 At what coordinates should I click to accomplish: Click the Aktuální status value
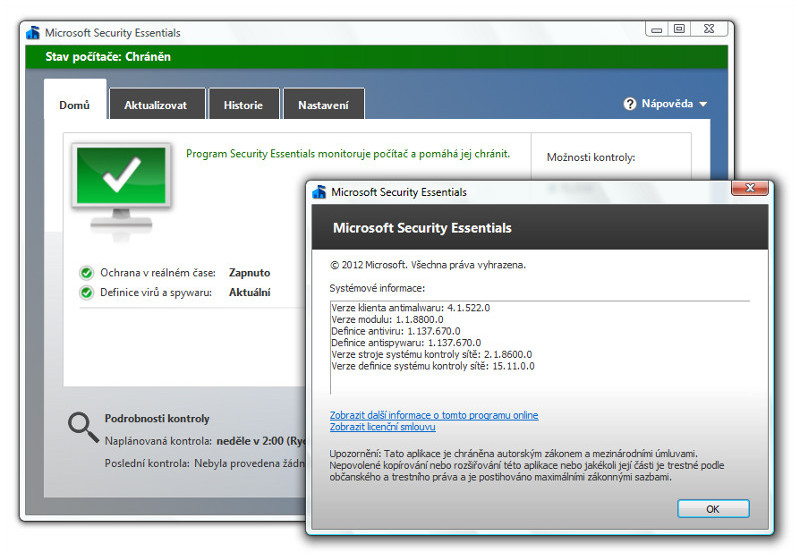click(x=249, y=292)
